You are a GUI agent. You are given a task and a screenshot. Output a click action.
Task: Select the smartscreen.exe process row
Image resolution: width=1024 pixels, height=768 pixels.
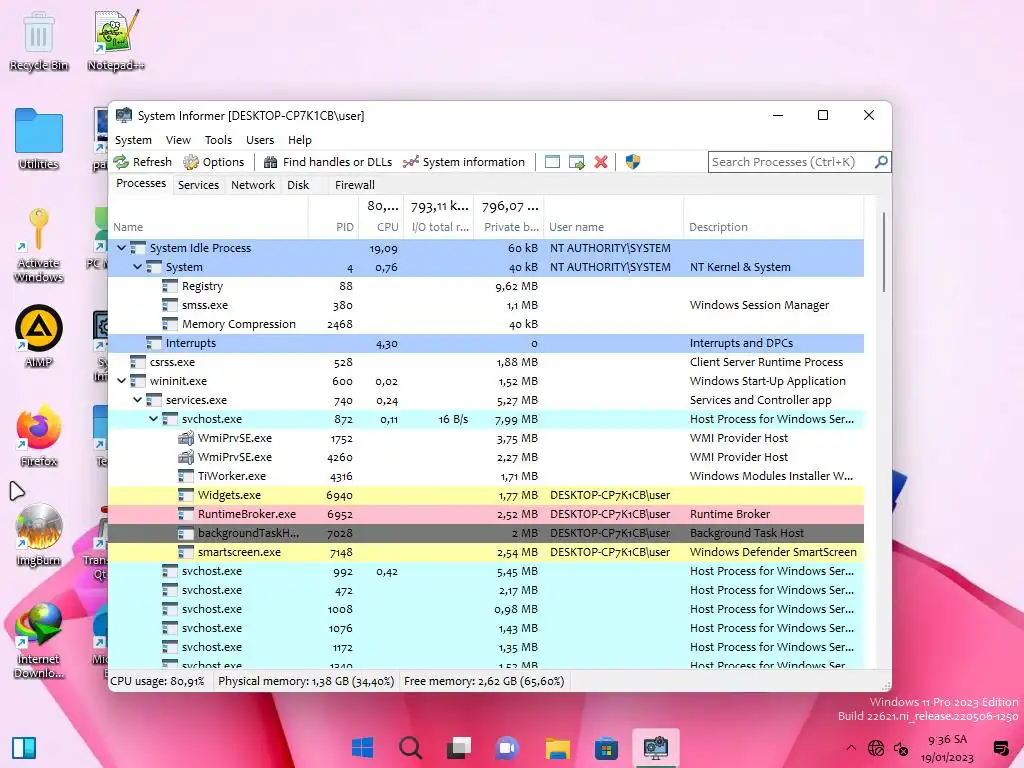(486, 552)
